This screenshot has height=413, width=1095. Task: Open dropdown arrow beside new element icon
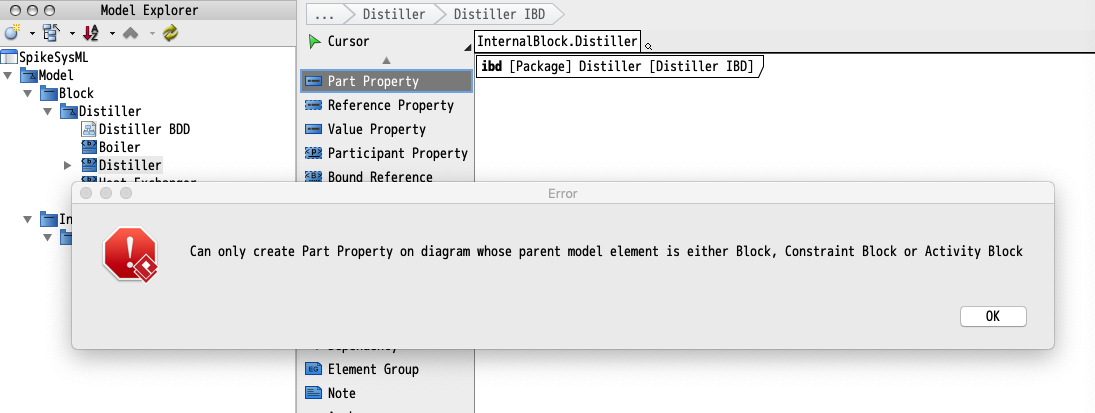(x=32, y=33)
